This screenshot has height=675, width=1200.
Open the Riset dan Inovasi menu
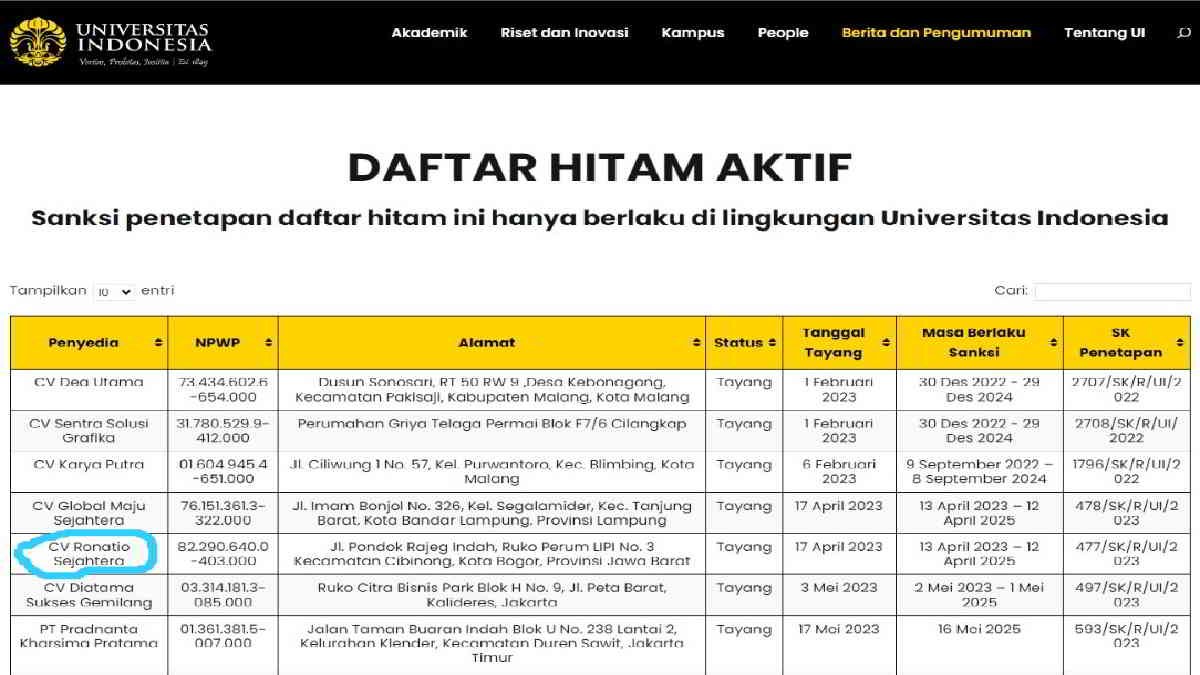(564, 32)
